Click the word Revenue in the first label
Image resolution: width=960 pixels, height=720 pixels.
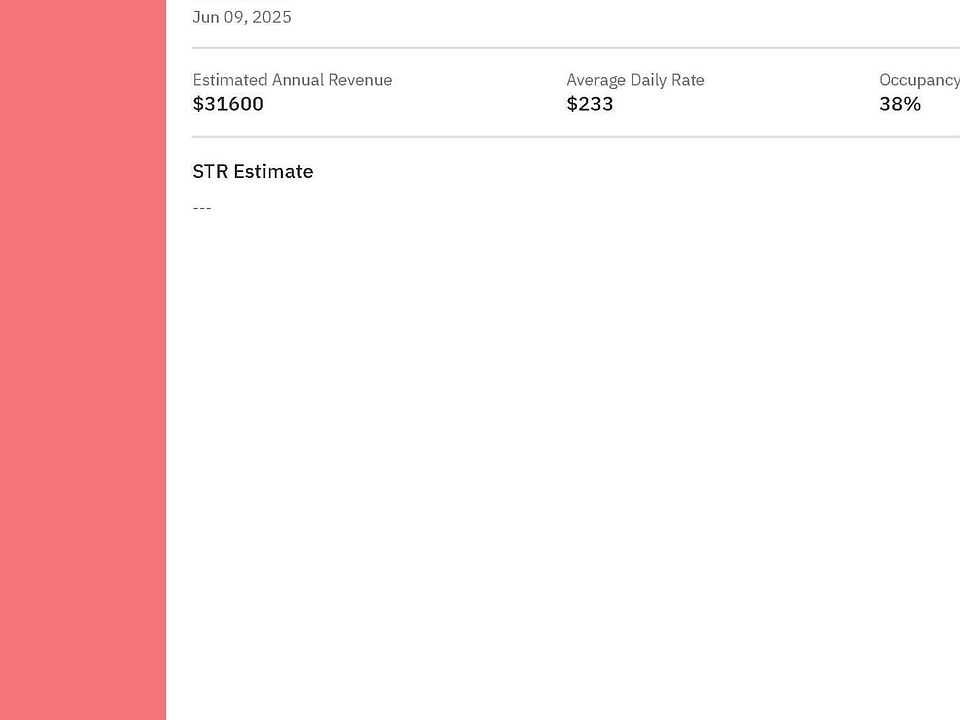coord(359,80)
